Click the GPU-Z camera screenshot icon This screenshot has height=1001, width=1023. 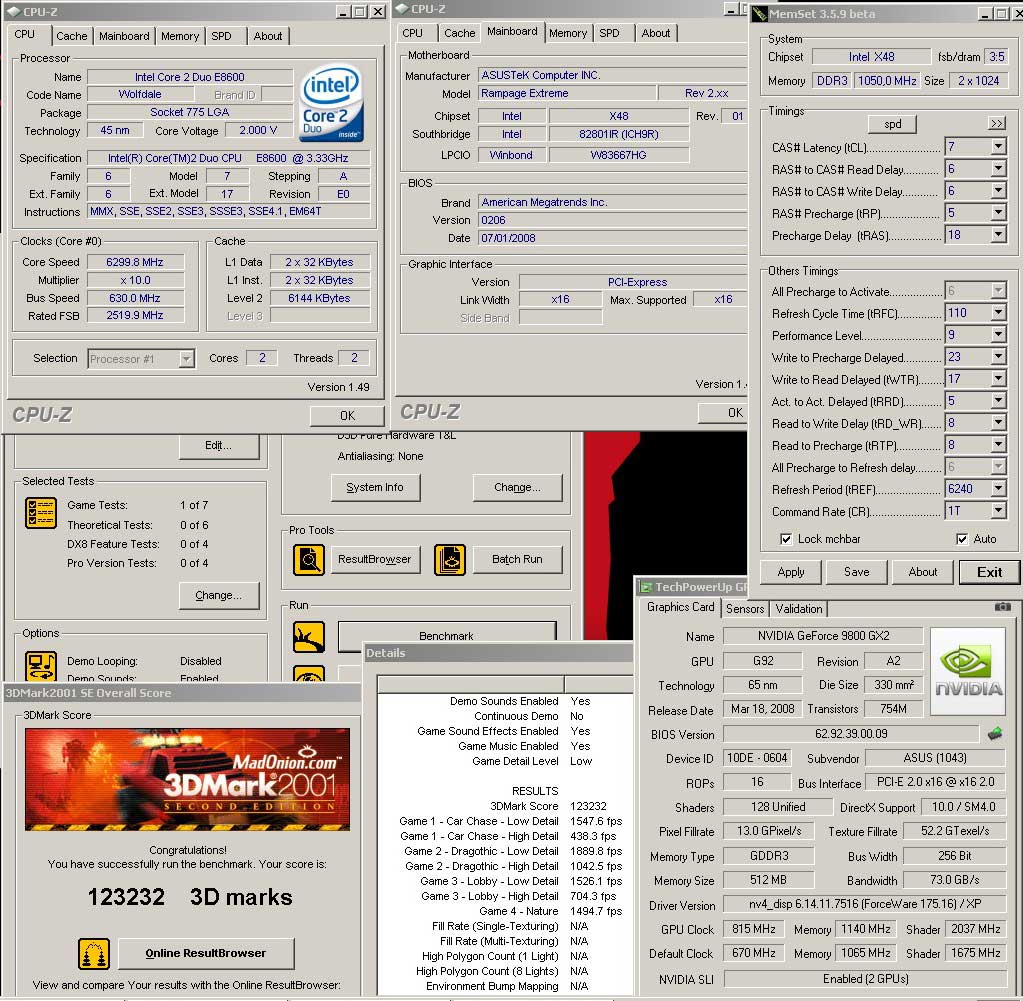1002,607
